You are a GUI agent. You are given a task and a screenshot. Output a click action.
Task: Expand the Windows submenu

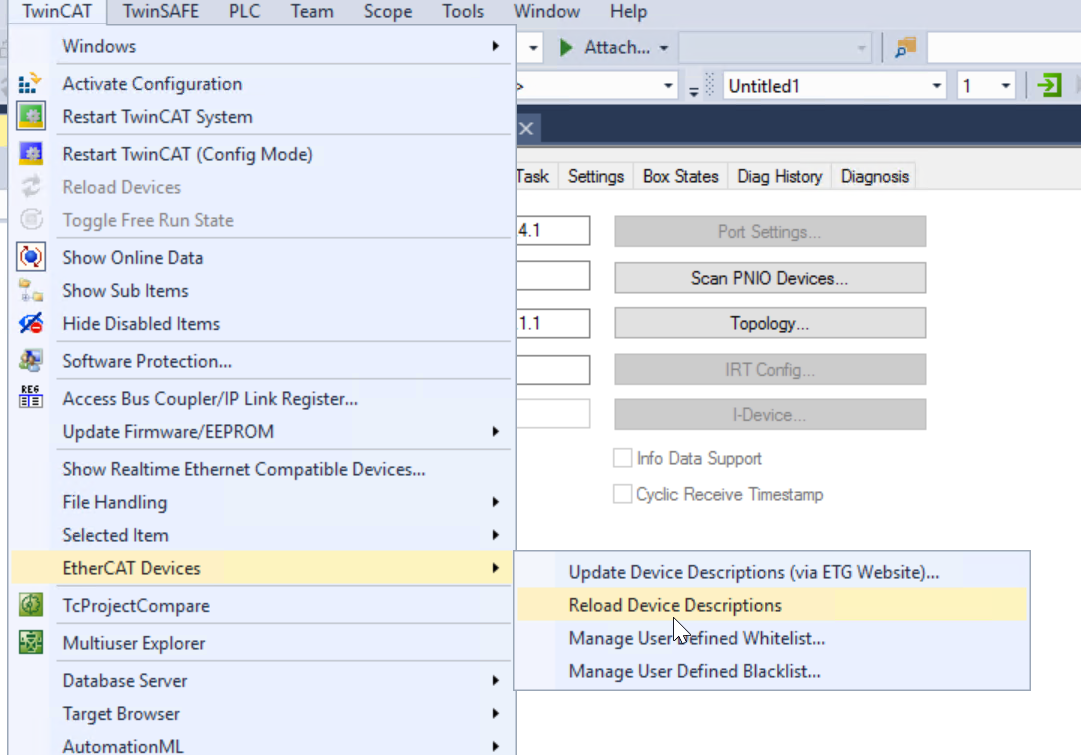coord(495,46)
